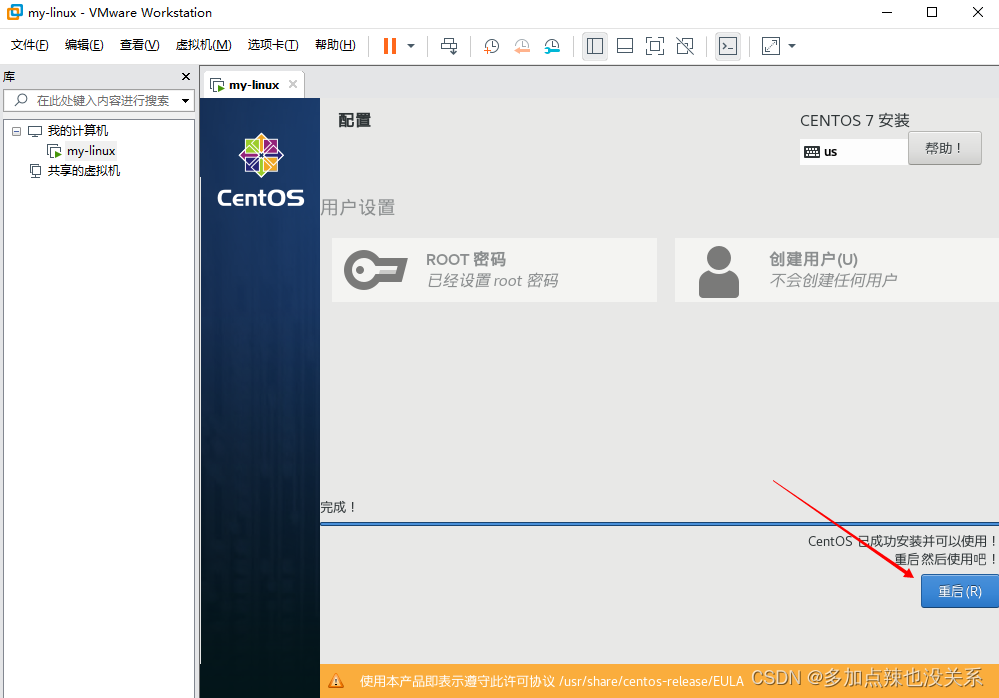
Task: Open the 虚拟机(M) menu
Action: 203,45
